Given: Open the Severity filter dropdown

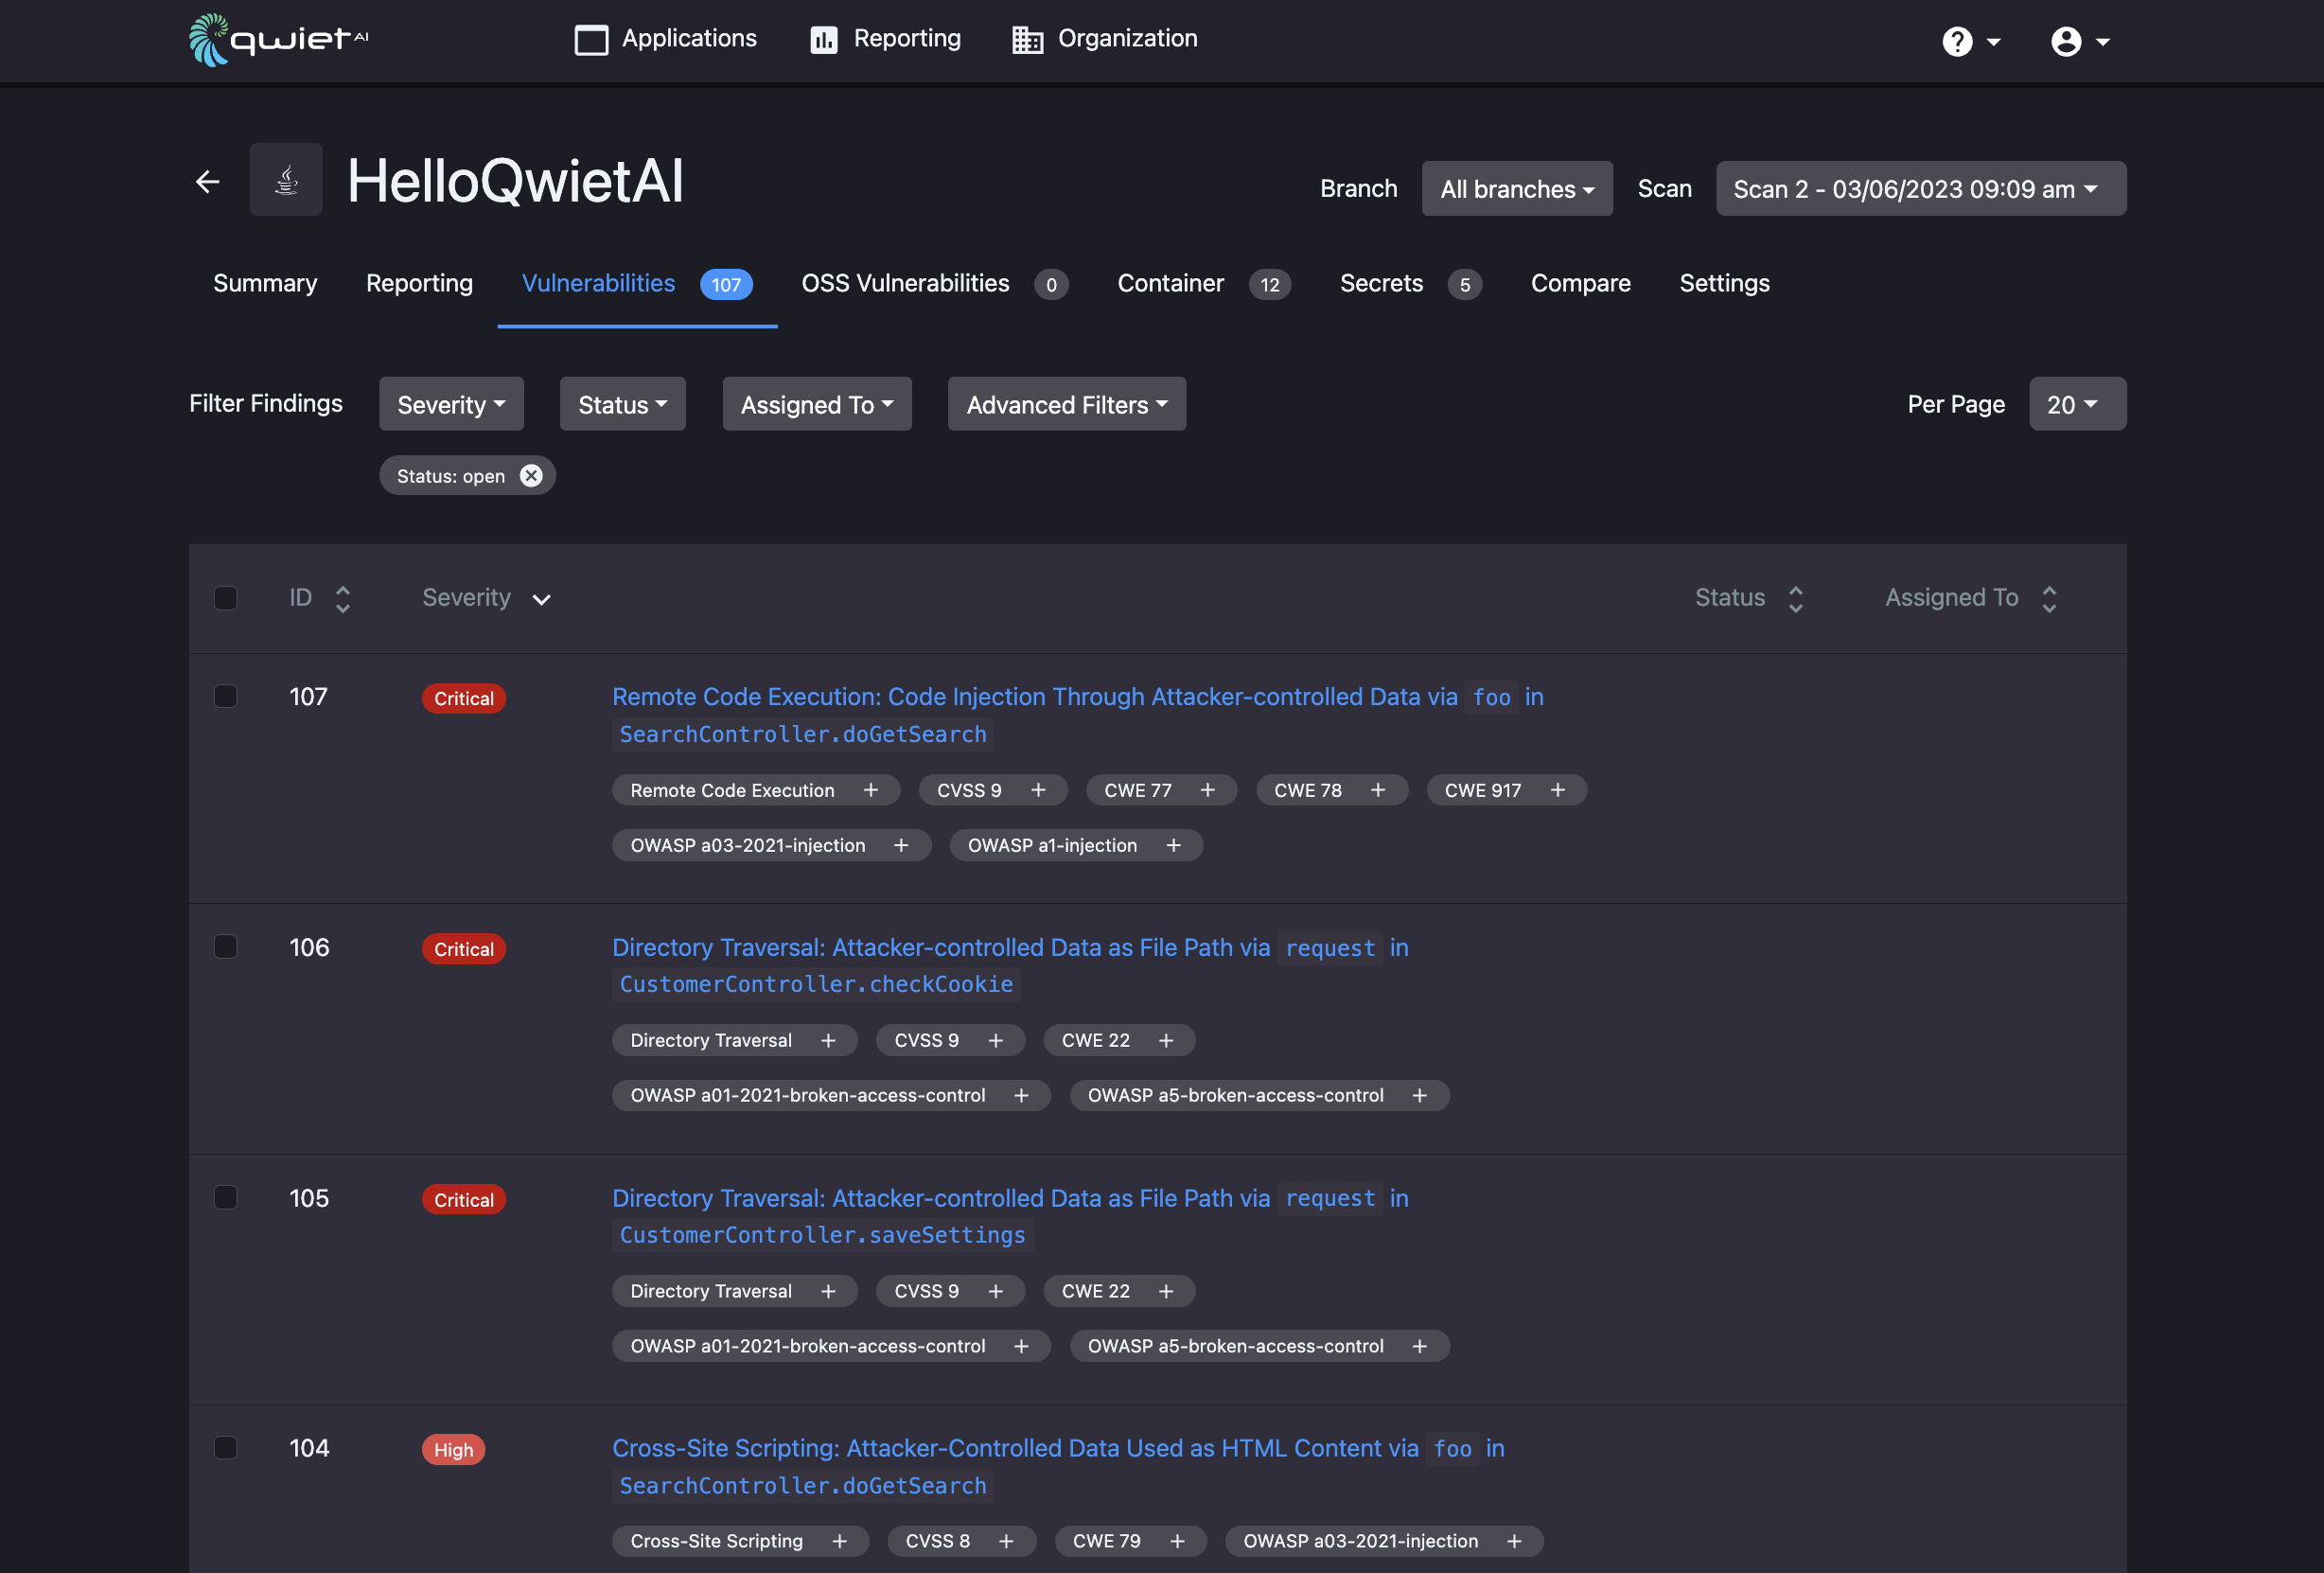Looking at the screenshot, I should coord(451,404).
